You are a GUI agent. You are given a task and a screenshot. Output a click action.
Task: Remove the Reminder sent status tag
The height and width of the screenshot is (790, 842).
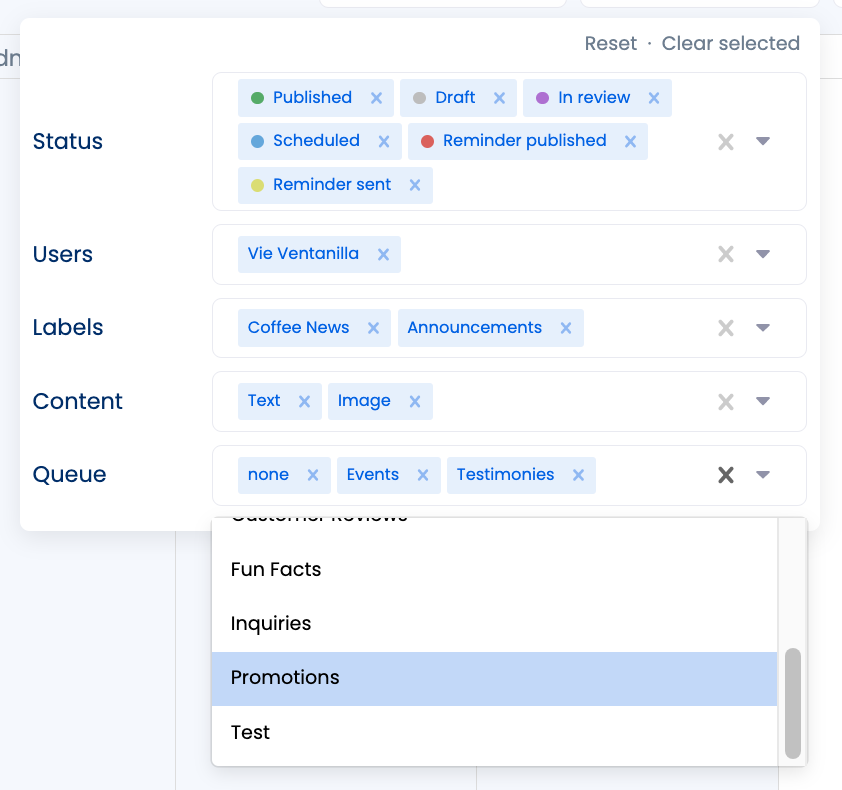[415, 185]
